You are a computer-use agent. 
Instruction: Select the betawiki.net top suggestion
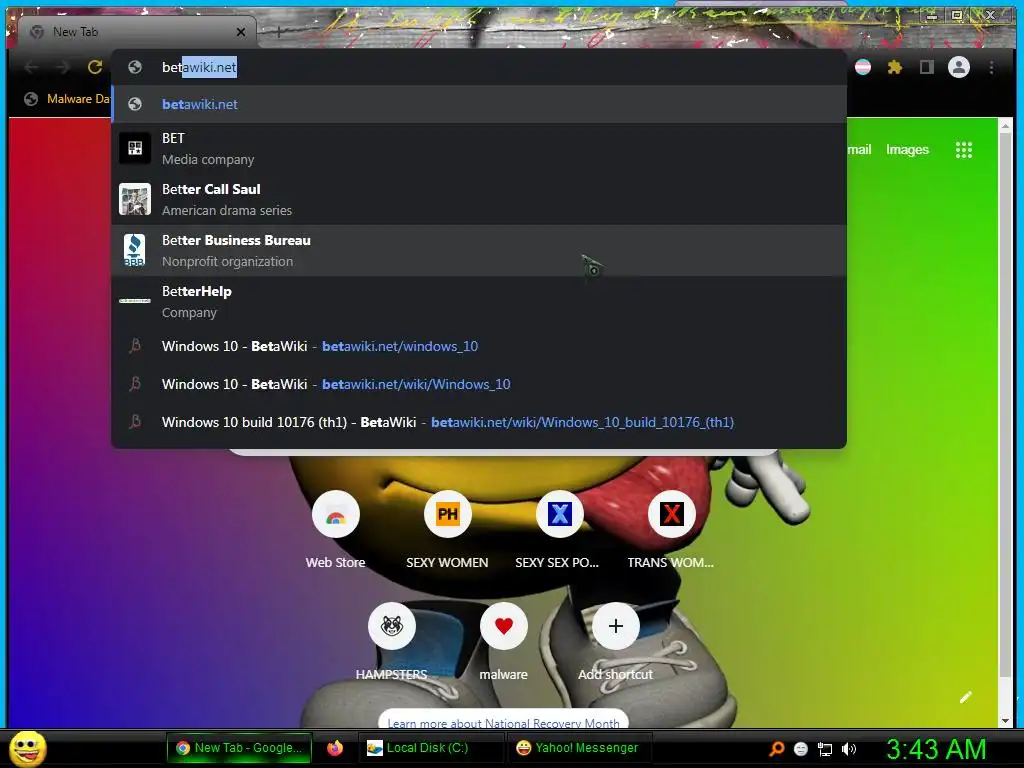(479, 104)
